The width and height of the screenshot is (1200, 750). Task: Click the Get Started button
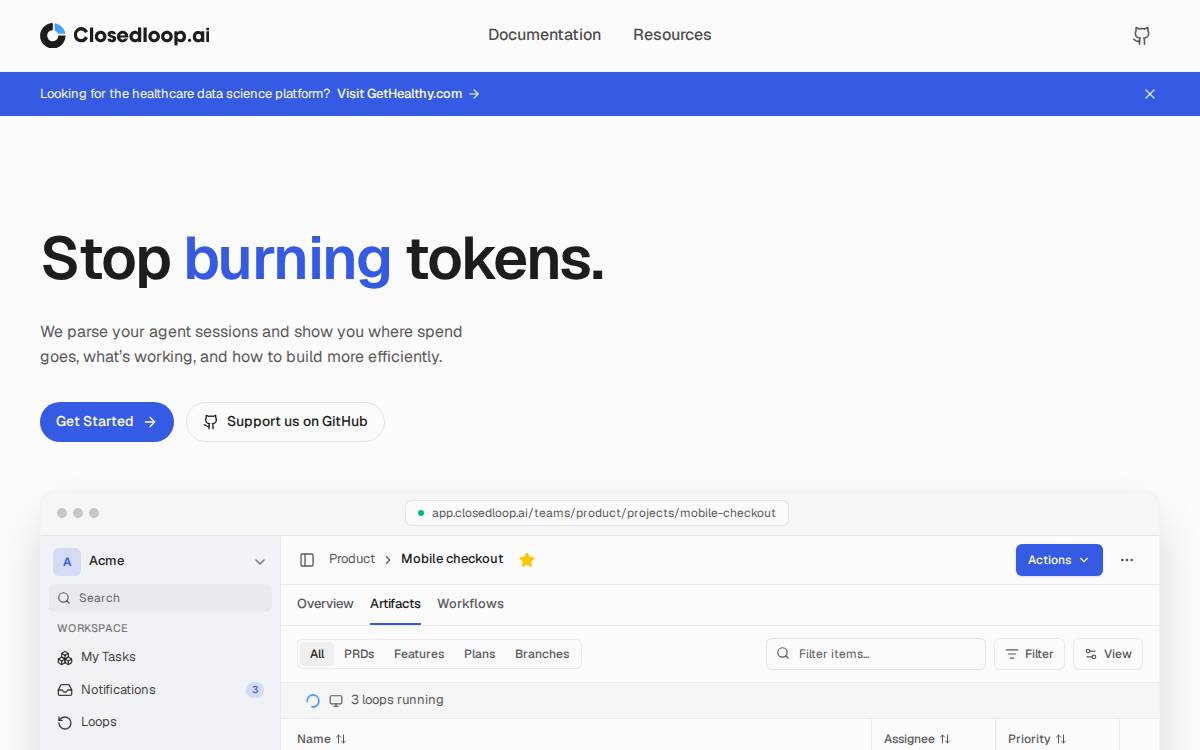[107, 422]
